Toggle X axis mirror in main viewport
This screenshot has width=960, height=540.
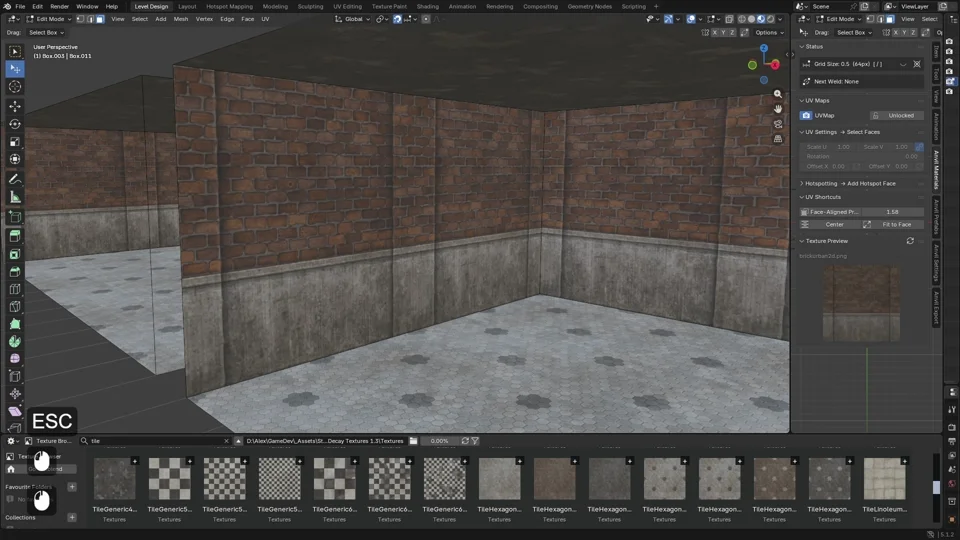pos(714,32)
